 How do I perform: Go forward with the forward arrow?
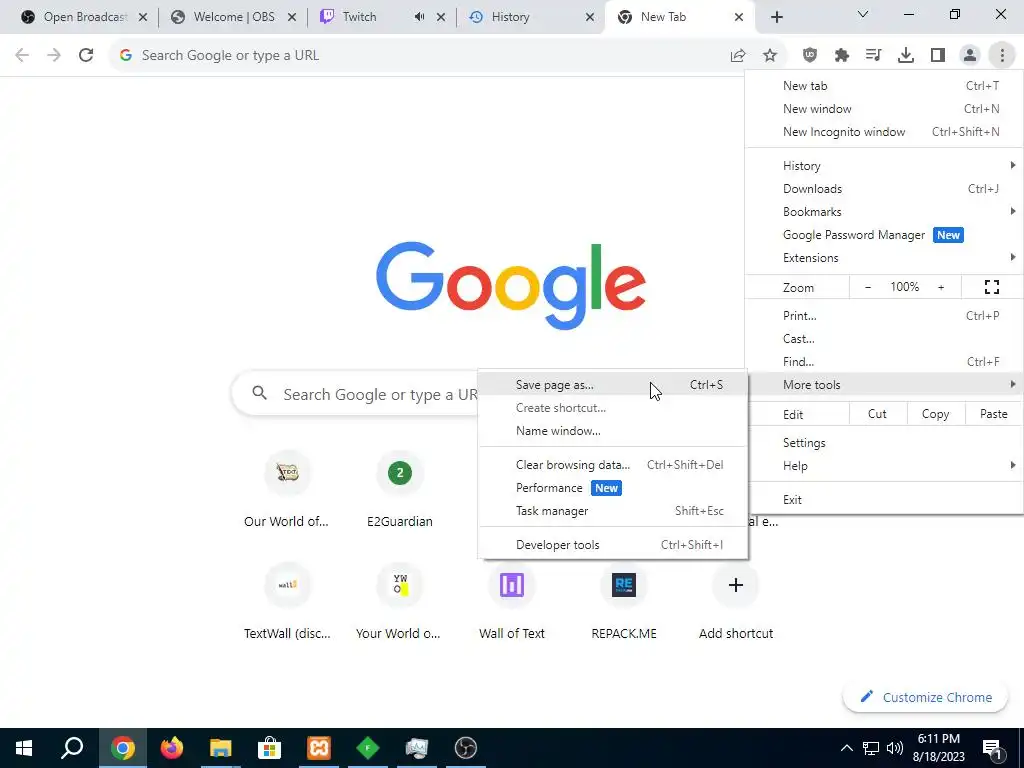54,55
